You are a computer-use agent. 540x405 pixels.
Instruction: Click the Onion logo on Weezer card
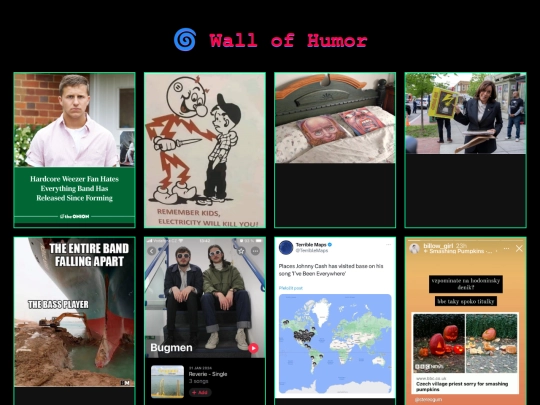[x=74, y=216]
